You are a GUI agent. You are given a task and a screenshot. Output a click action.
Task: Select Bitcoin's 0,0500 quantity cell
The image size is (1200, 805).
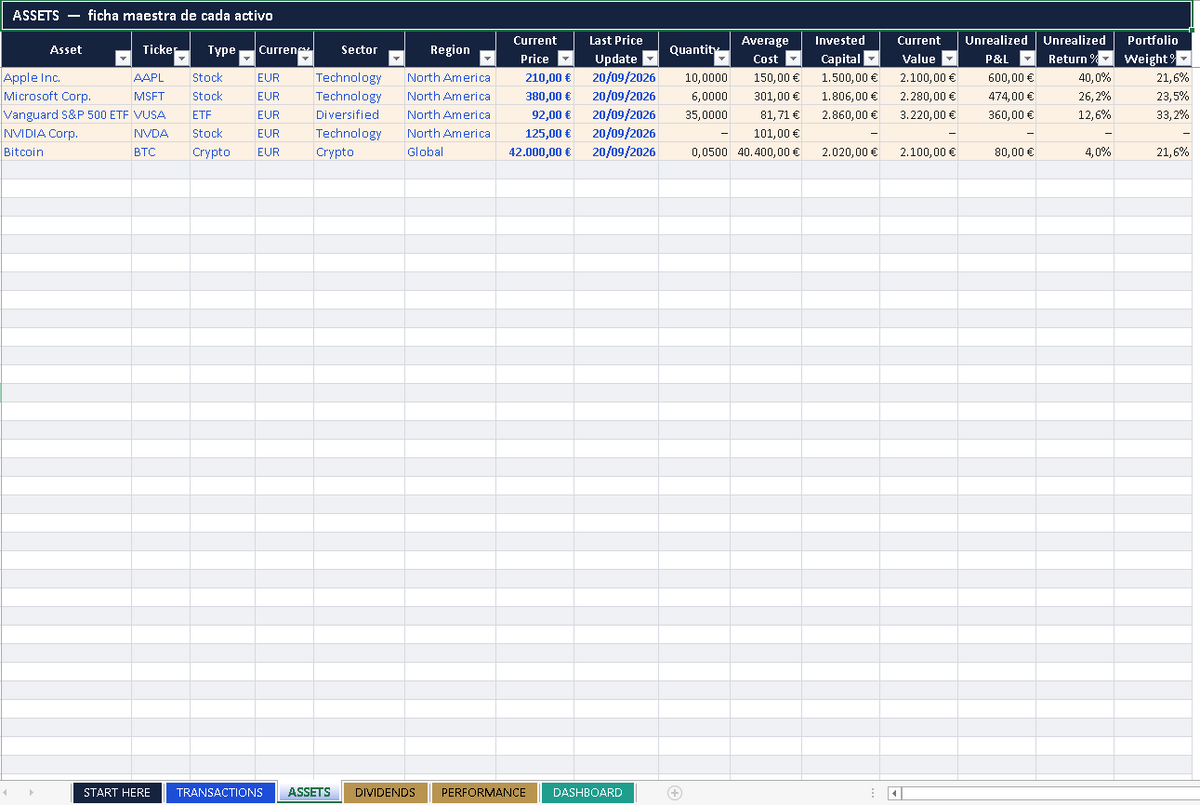click(694, 152)
